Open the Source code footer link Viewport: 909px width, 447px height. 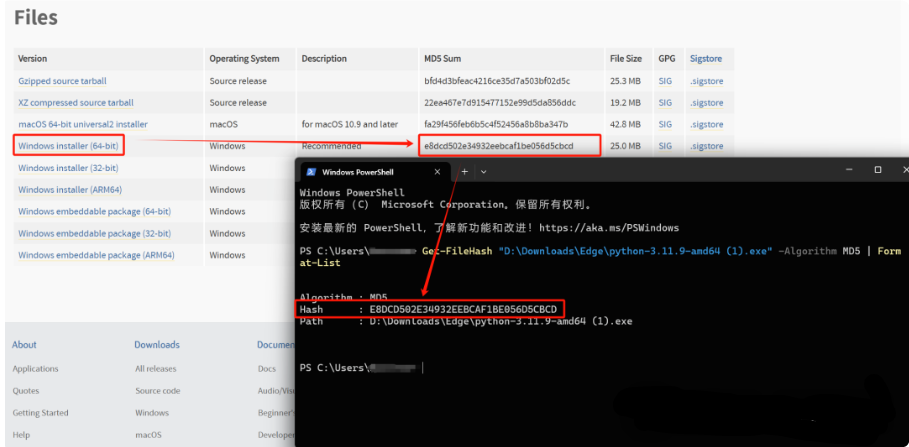click(x=158, y=391)
